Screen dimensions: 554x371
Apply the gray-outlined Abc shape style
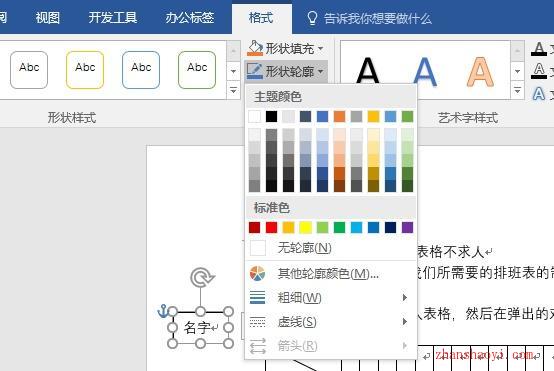click(29, 70)
